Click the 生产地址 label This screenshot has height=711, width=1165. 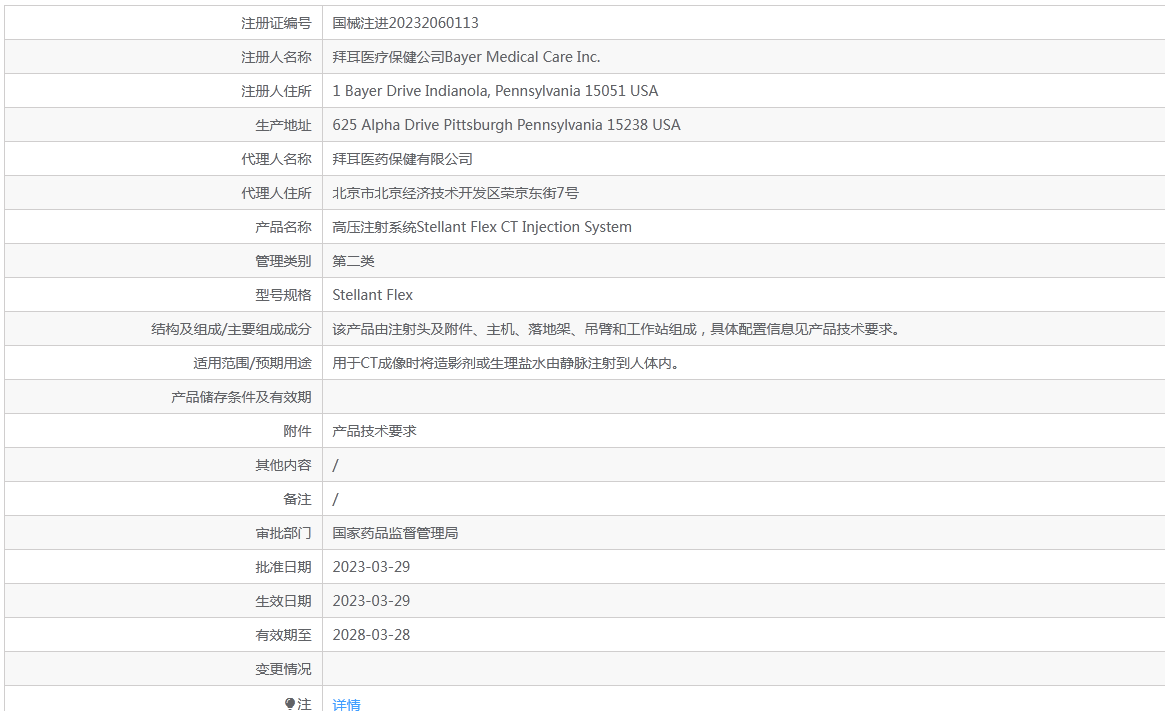pos(283,125)
